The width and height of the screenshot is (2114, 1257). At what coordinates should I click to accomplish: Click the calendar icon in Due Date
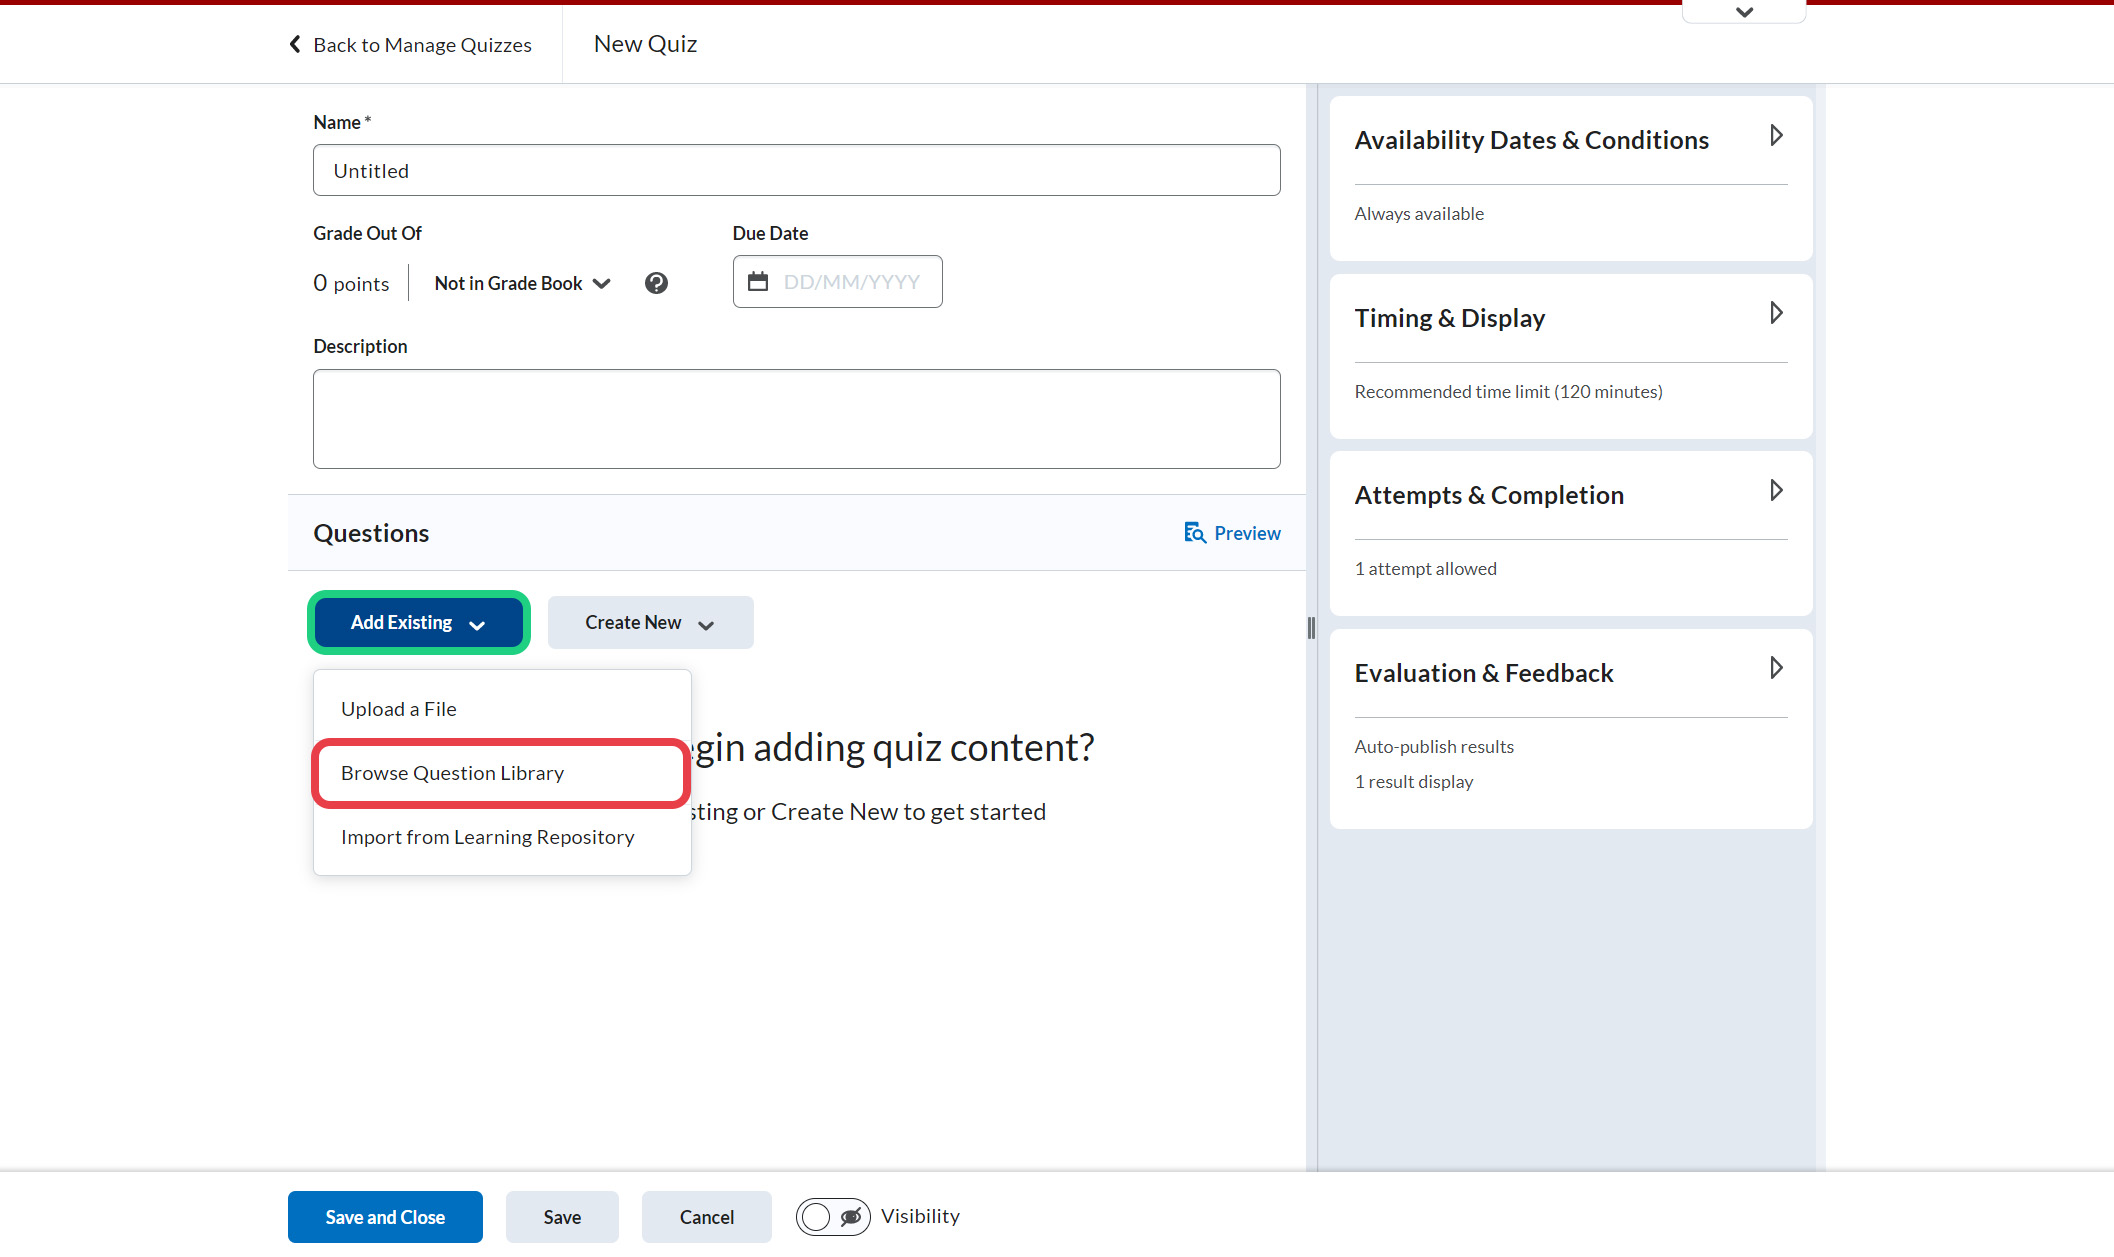point(758,282)
